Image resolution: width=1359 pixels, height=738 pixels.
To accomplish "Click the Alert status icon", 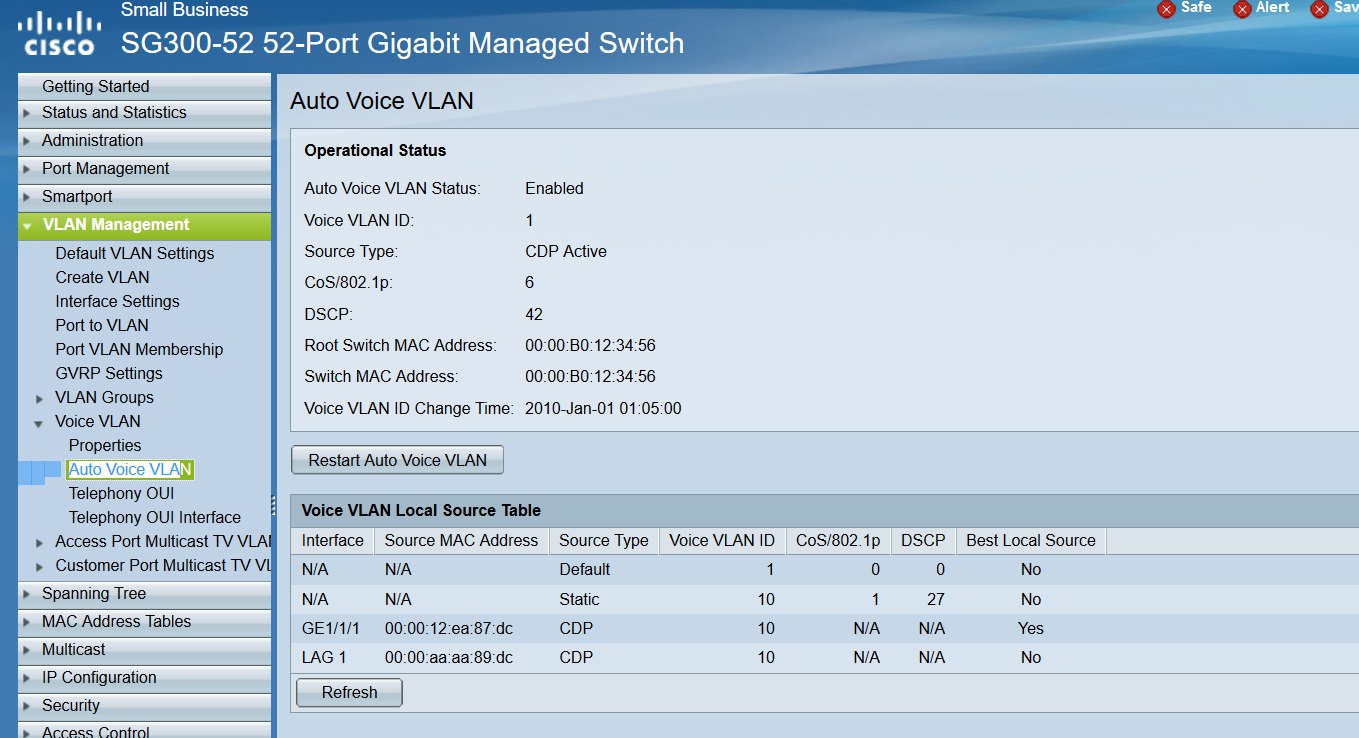I will (1242, 9).
